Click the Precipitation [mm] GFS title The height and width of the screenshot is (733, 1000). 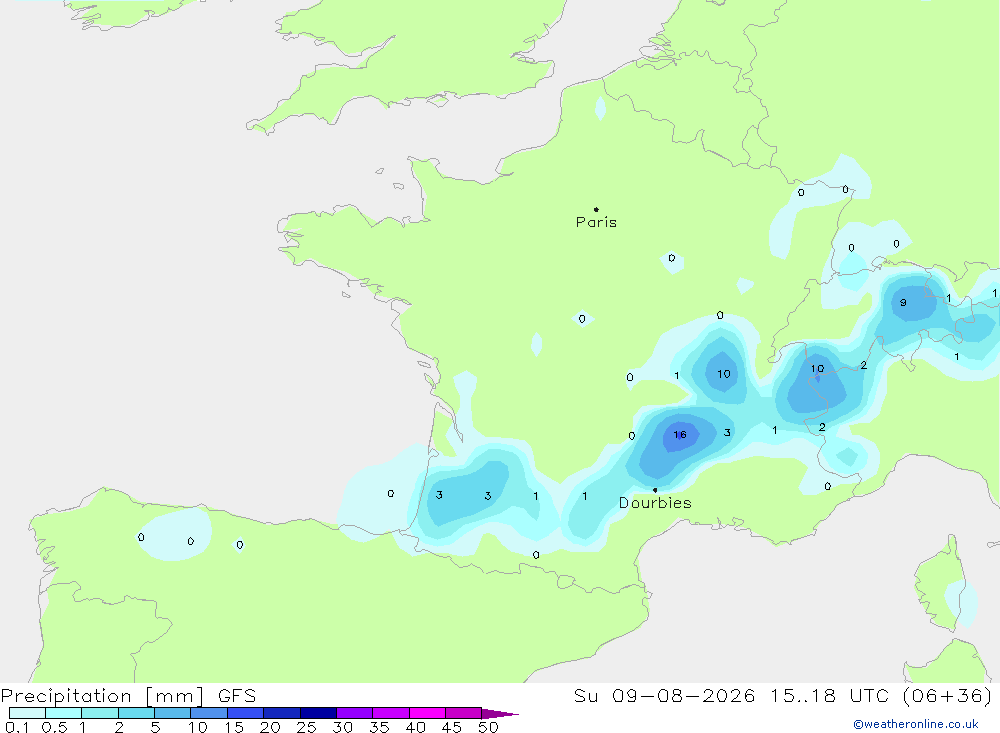[x=128, y=695]
